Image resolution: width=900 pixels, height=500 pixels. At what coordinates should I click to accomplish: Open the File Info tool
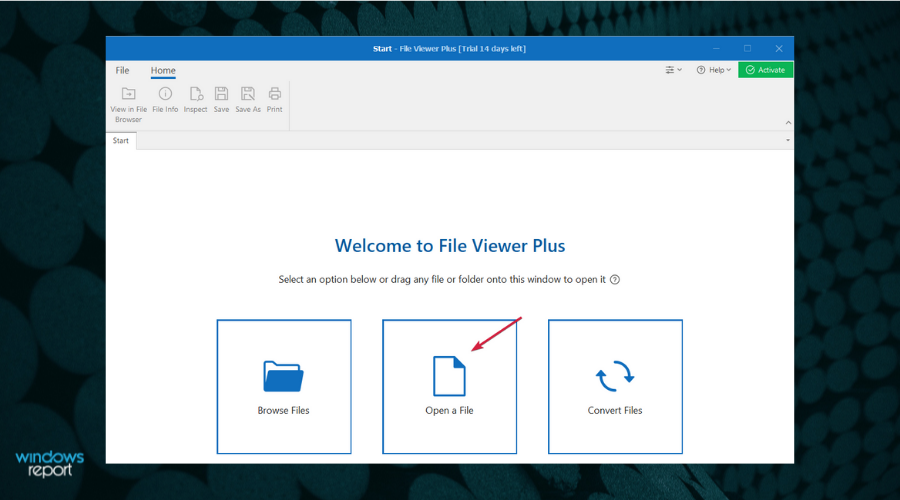click(165, 99)
